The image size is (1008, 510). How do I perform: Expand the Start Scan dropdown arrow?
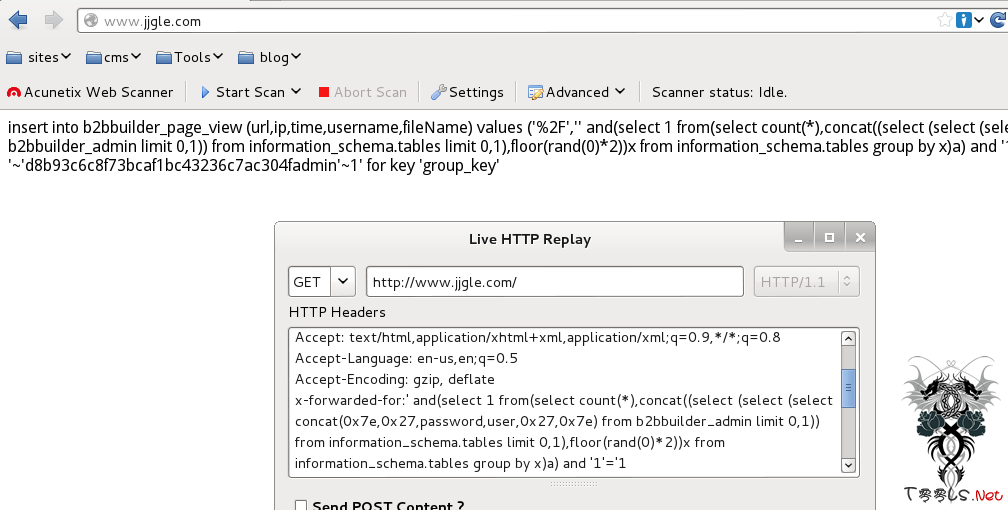[296, 92]
